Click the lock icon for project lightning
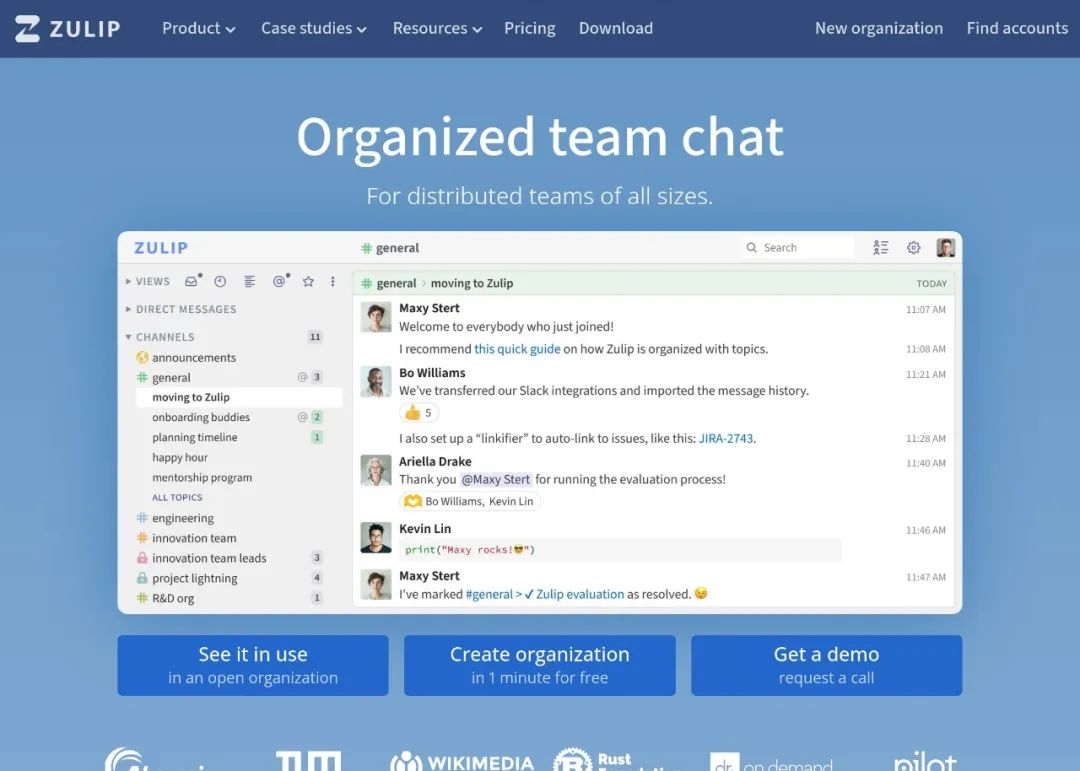Image resolution: width=1080 pixels, height=771 pixels. pyautogui.click(x=142, y=577)
